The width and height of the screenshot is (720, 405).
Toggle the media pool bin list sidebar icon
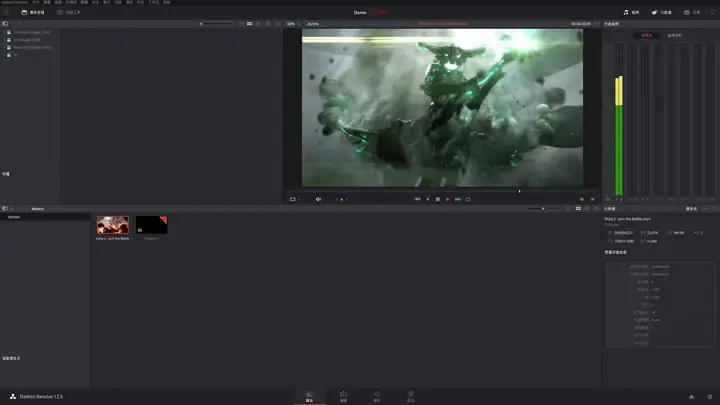pos(5,208)
